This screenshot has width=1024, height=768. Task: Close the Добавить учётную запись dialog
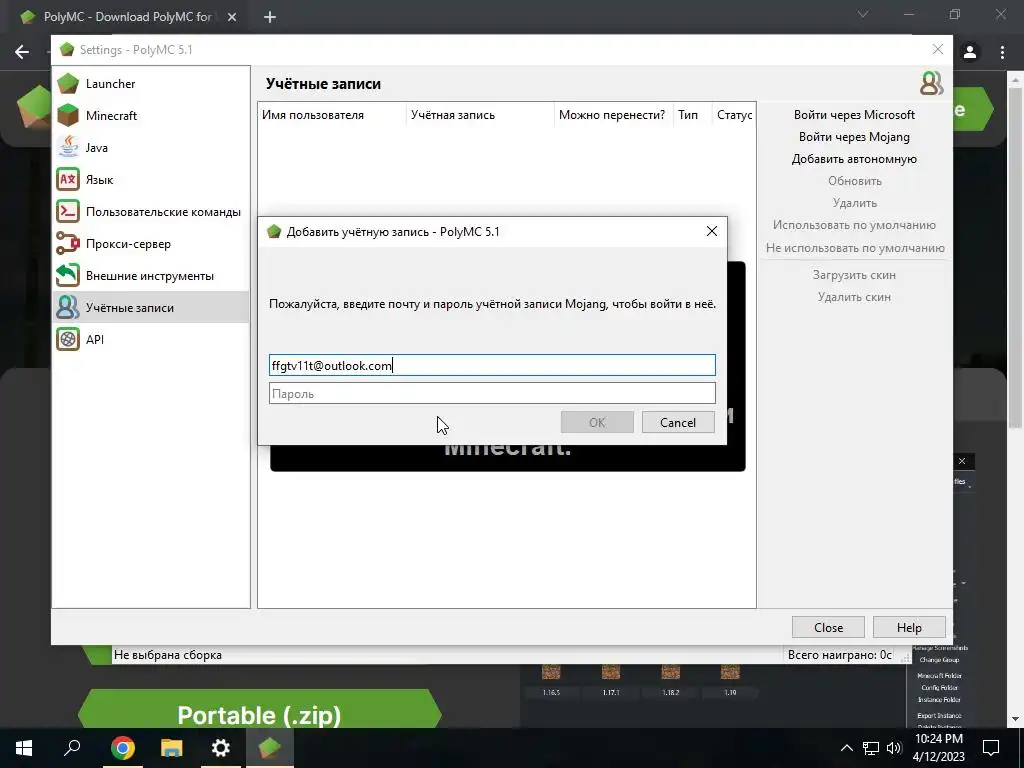point(712,231)
